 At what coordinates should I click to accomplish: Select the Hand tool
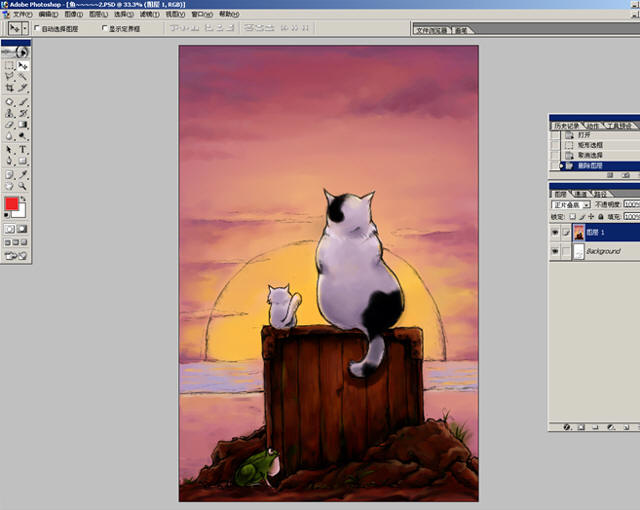9,186
